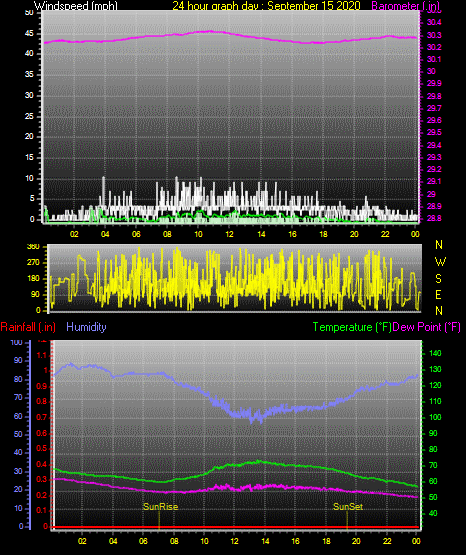Viewport: 466px width, 555px height.
Task: Click the 80 tick on the blue humidity axis
Action: coord(18,379)
